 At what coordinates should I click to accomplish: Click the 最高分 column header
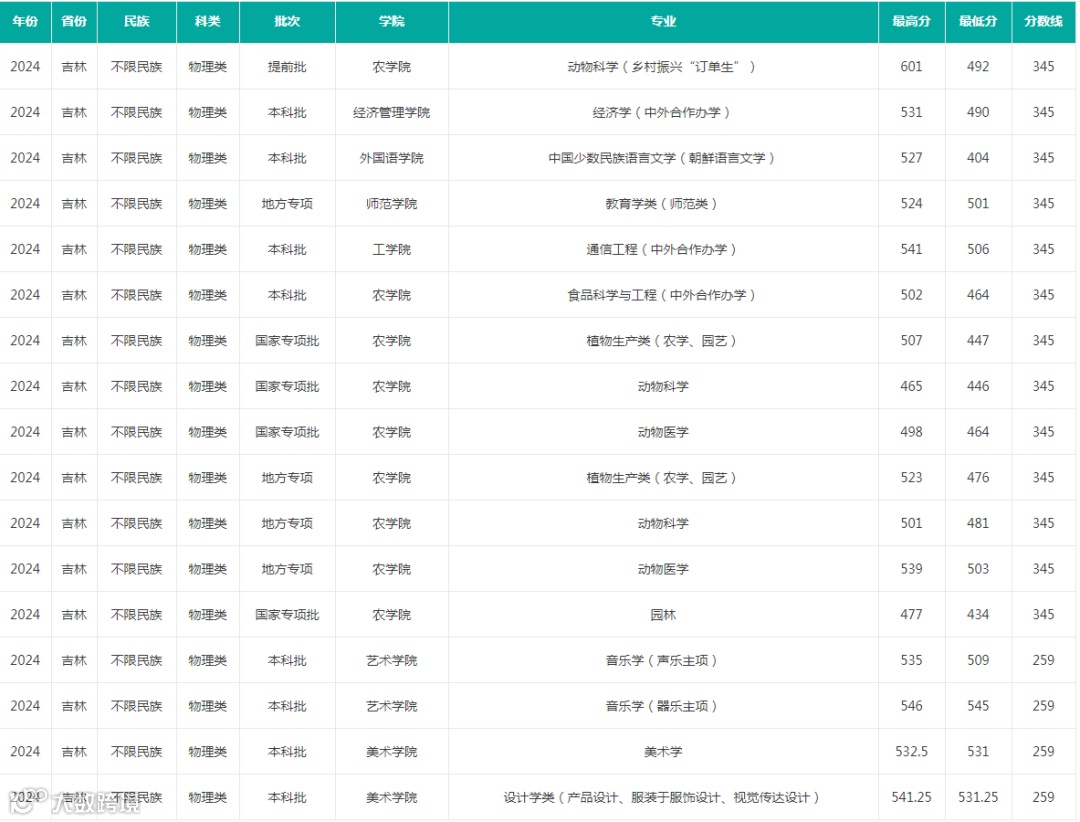[x=911, y=21]
